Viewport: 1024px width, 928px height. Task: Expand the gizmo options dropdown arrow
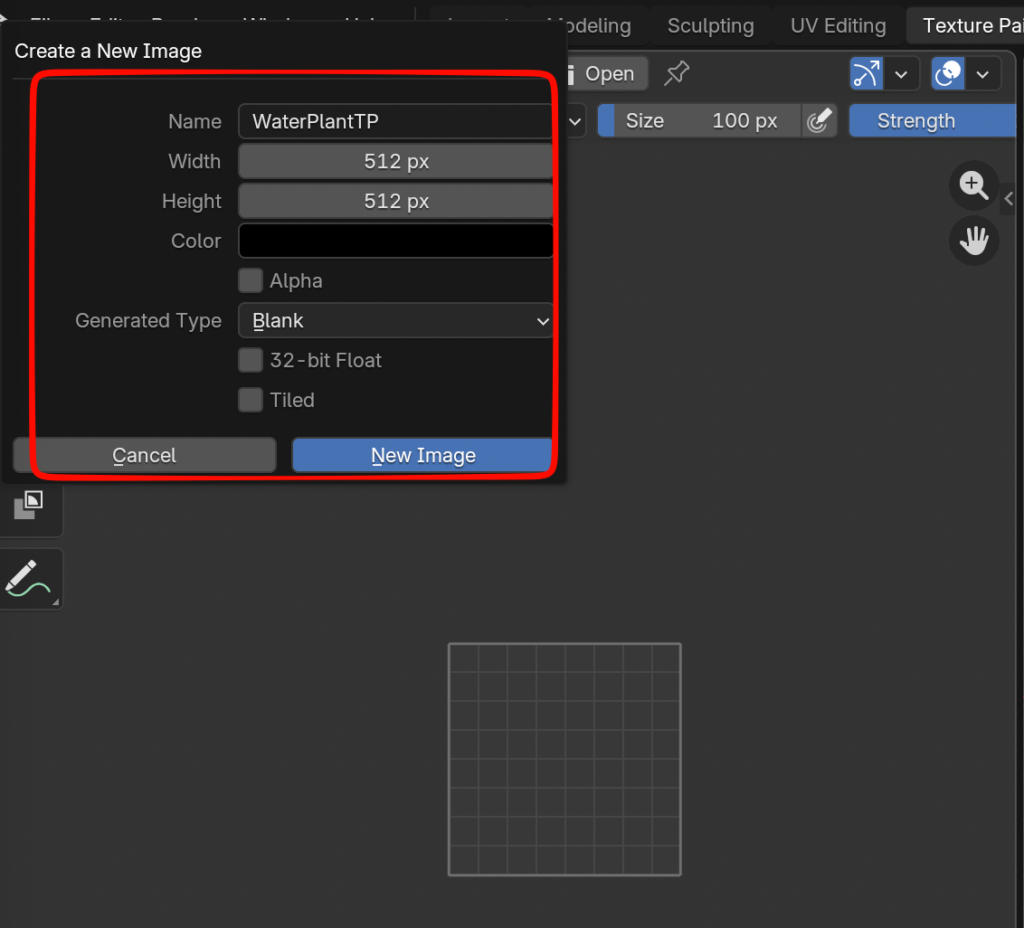point(902,74)
